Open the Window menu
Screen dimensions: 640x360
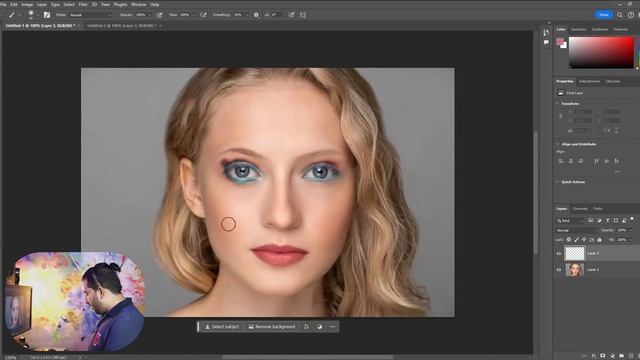click(138, 4)
